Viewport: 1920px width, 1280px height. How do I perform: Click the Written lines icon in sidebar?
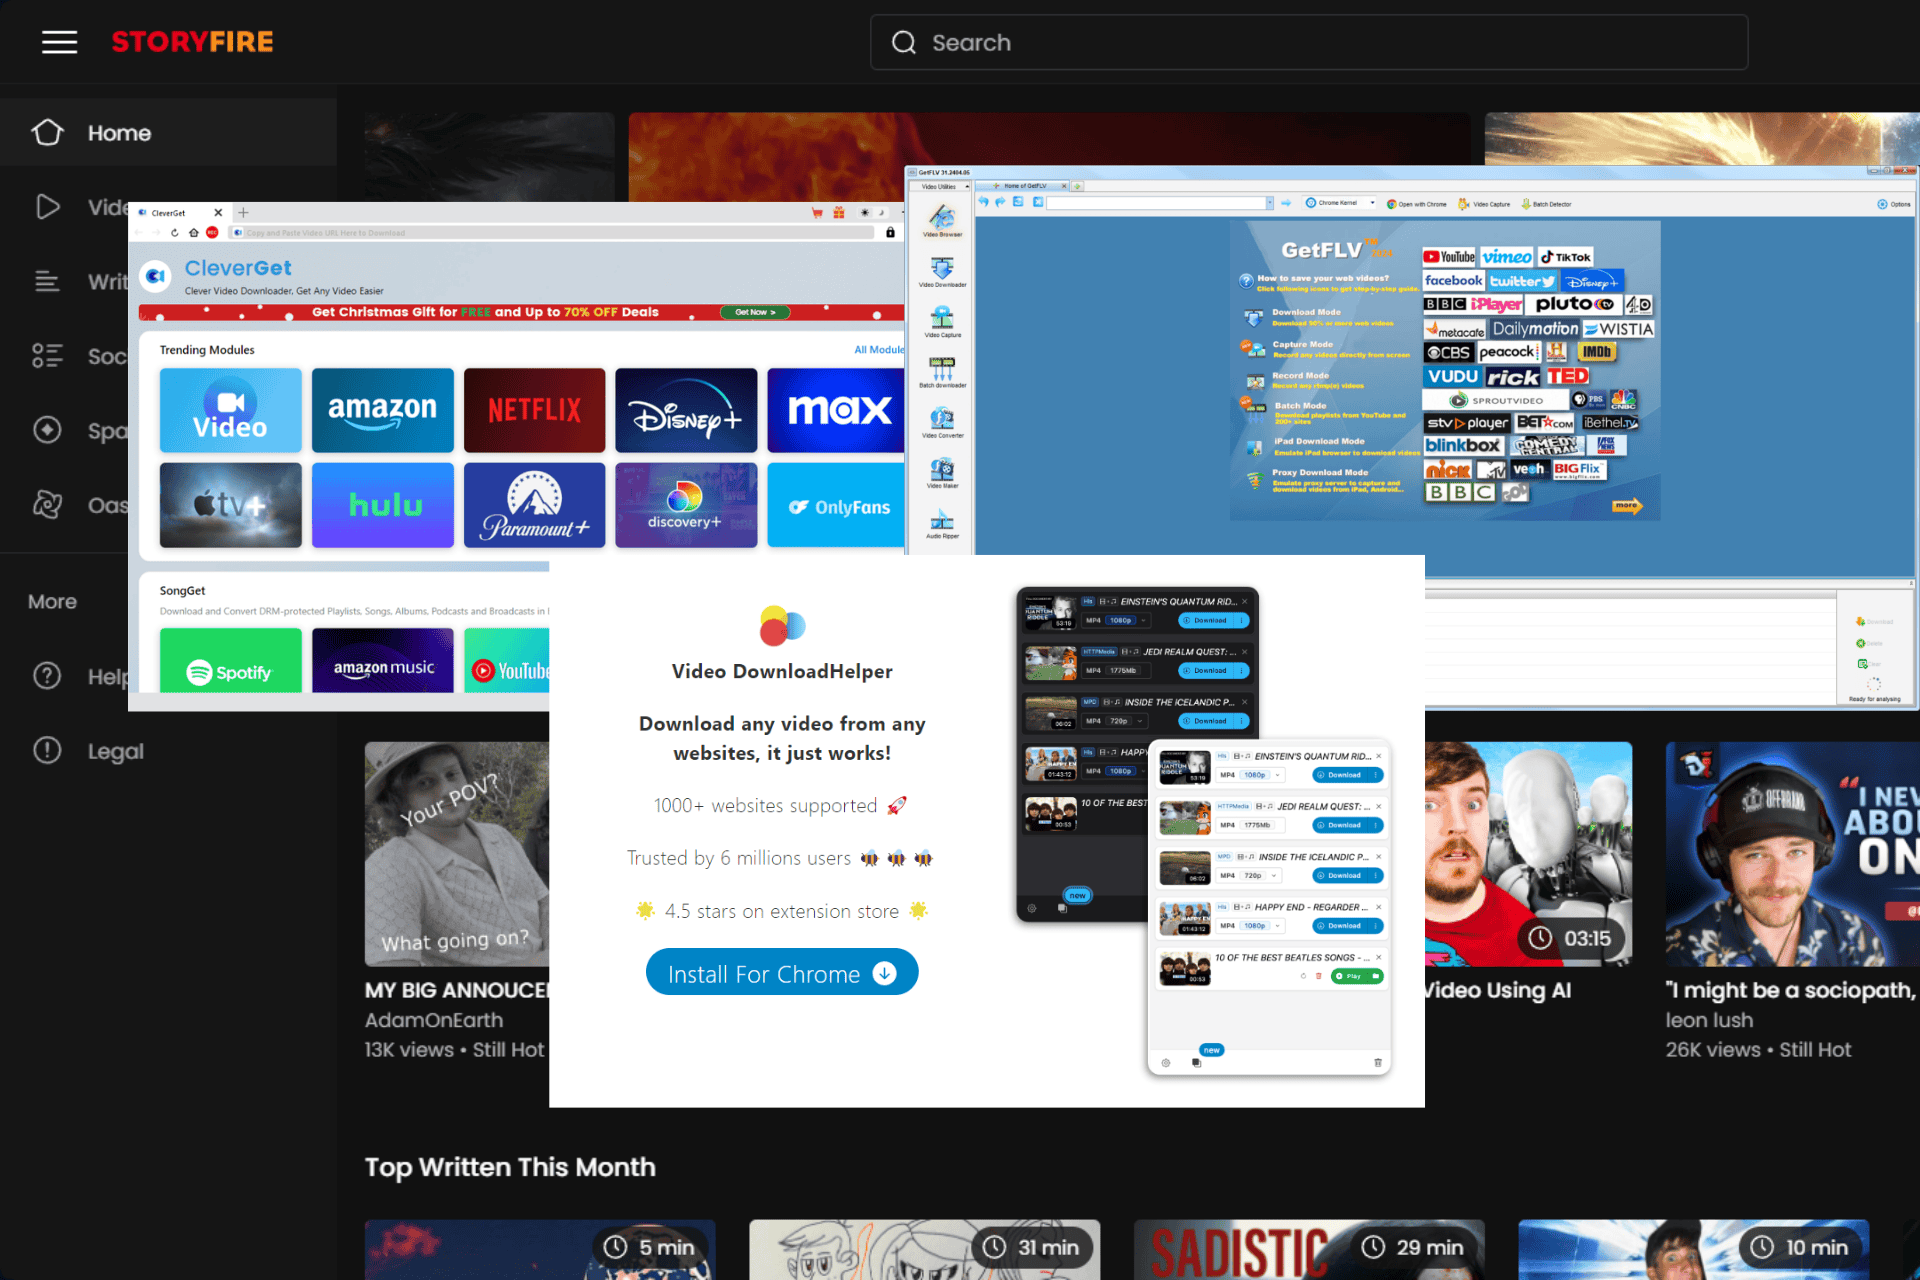[x=47, y=281]
